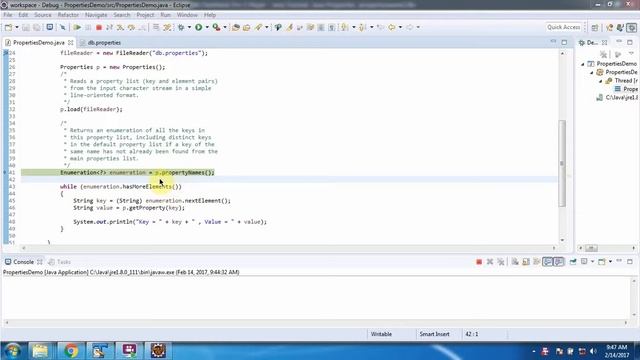
Task: Click the Resume debug button
Action: click(x=77, y=27)
